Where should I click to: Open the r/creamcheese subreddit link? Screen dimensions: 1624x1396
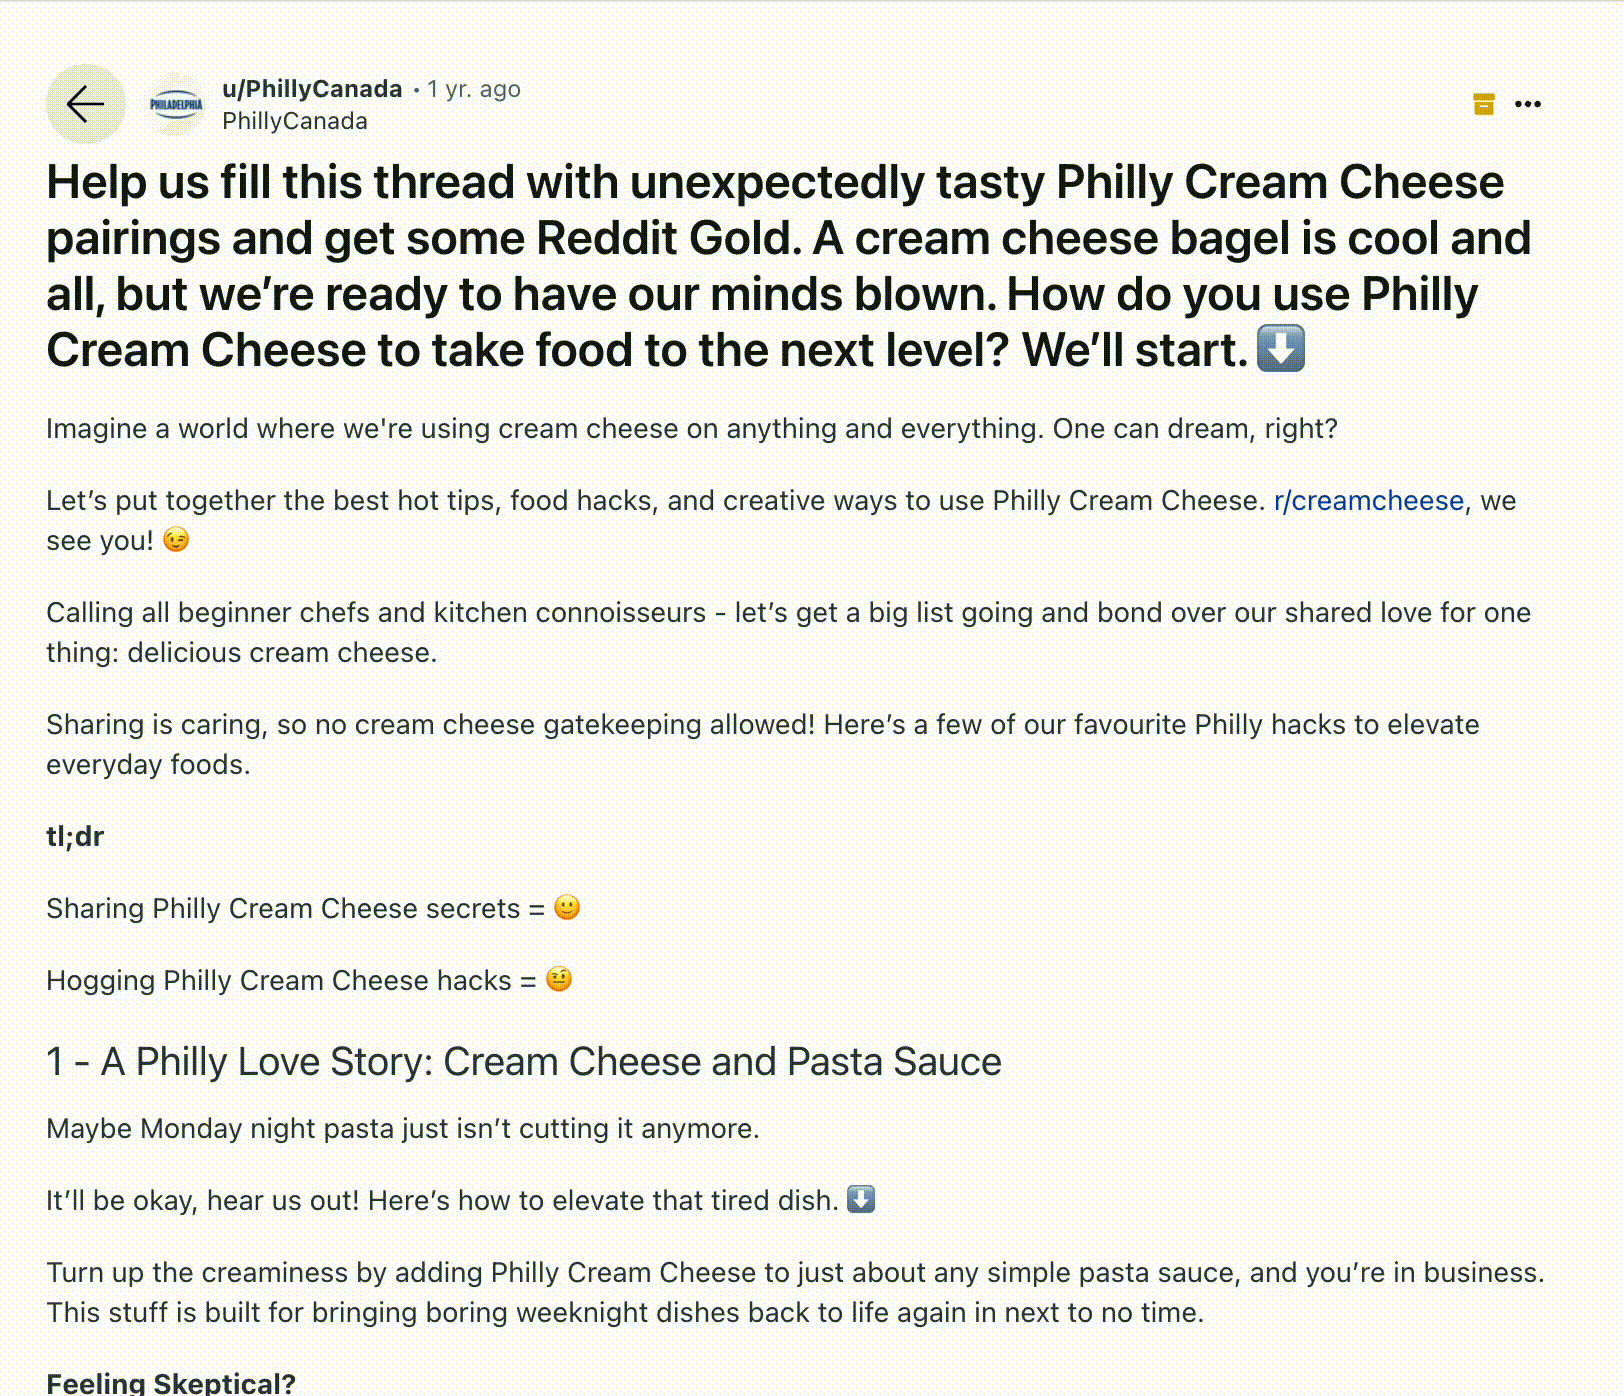(1370, 500)
